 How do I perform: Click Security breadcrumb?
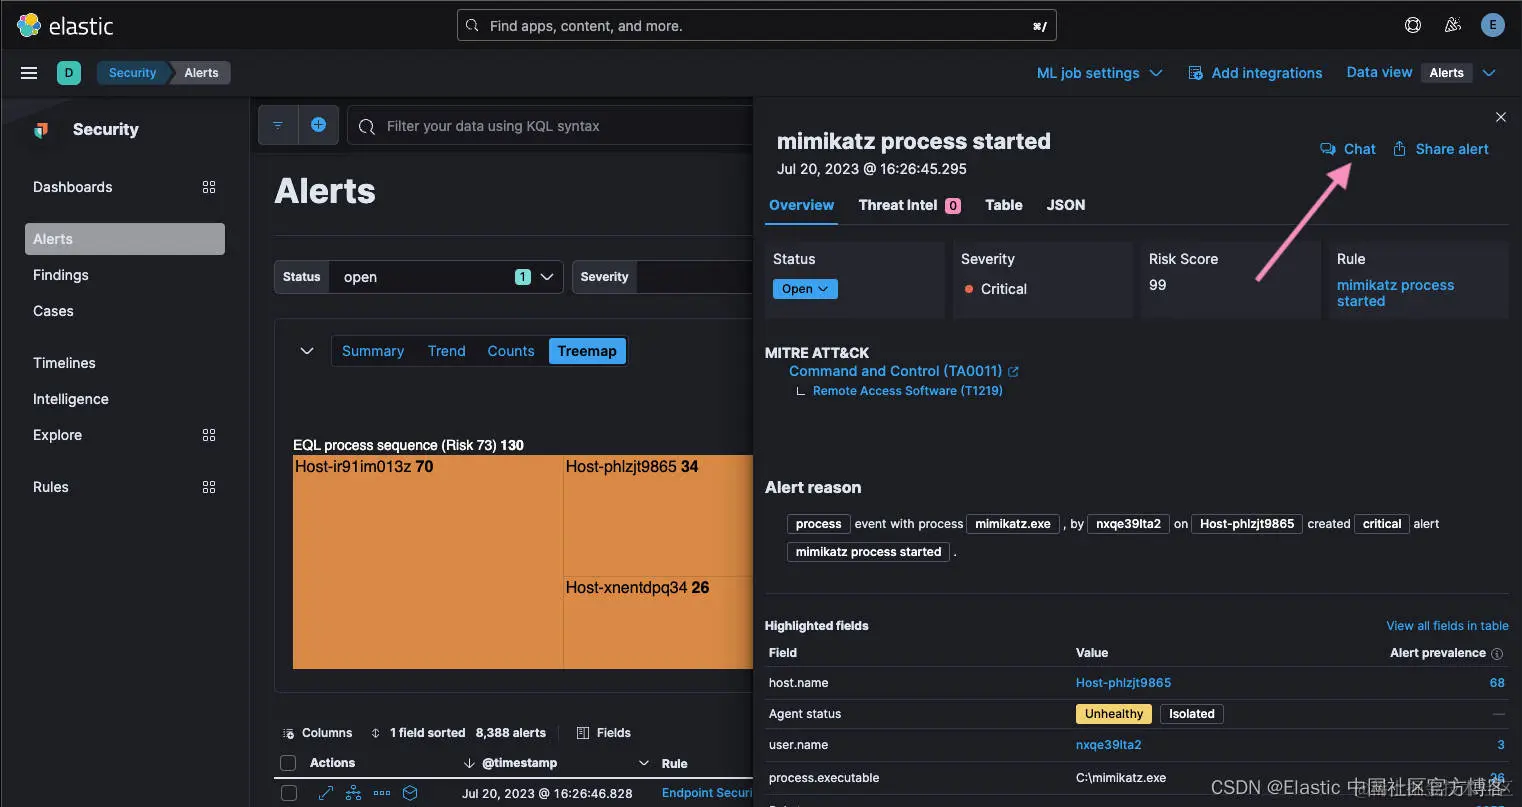click(132, 73)
